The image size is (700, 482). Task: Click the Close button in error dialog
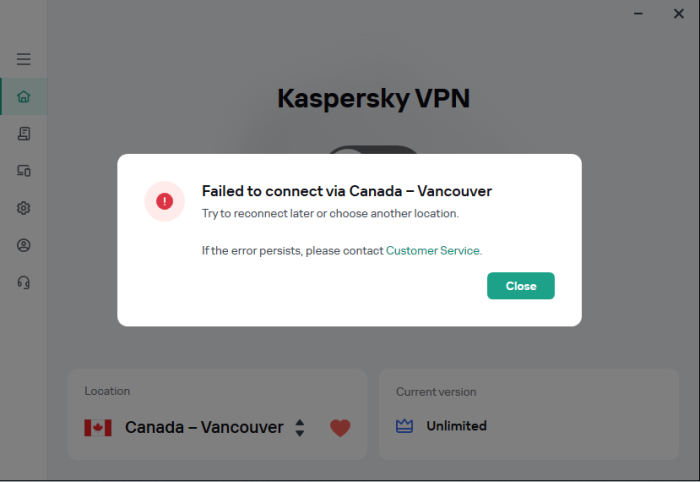point(520,286)
